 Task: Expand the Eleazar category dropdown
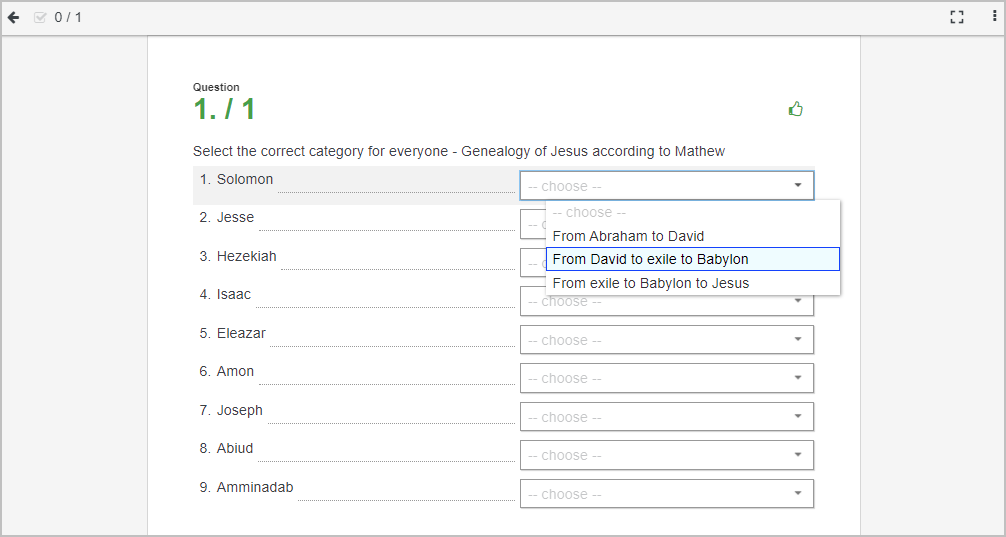click(667, 339)
